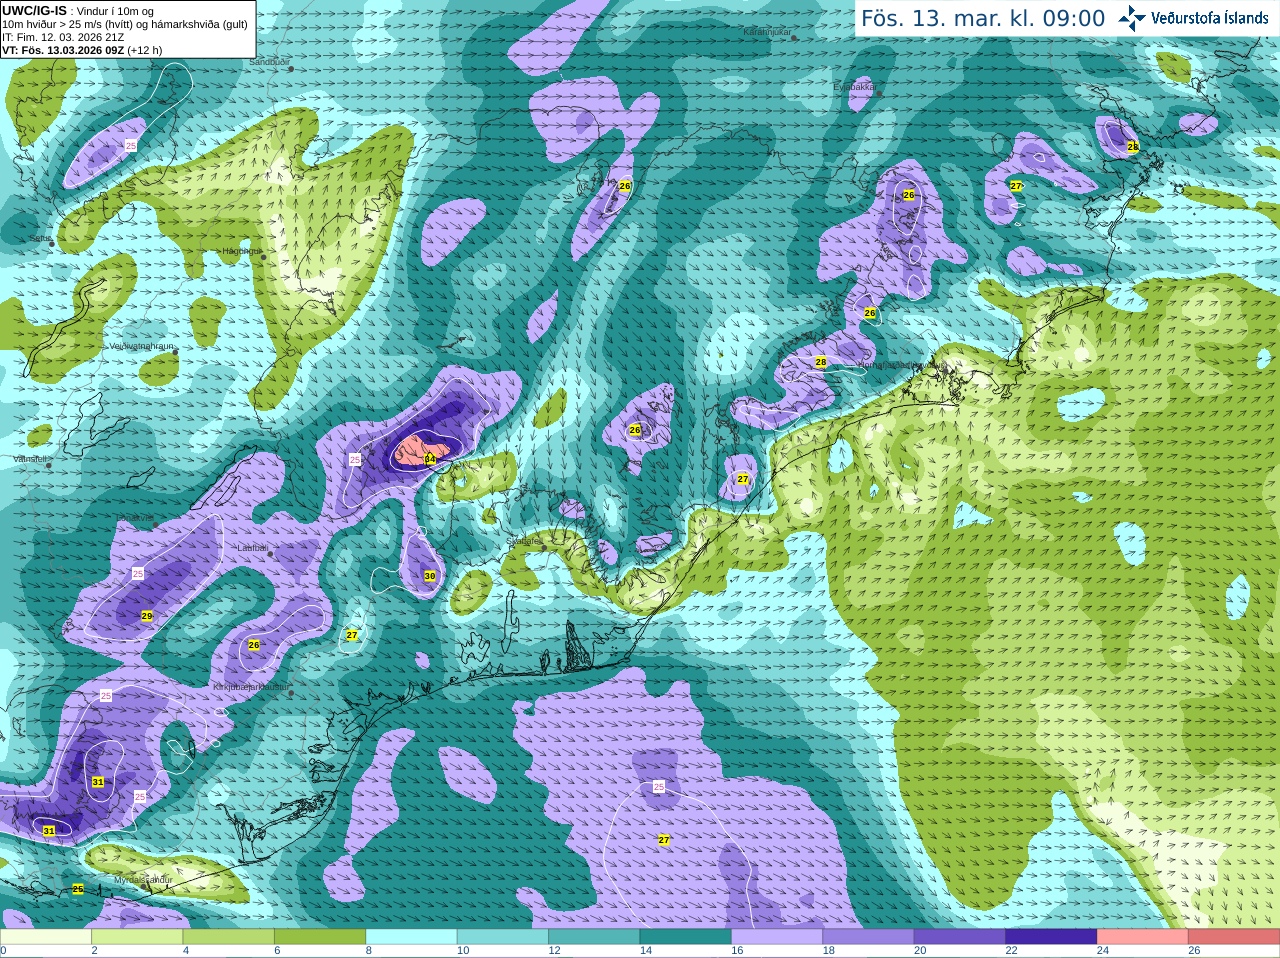Pick the 20–22 m/s legend swatch

(960, 937)
